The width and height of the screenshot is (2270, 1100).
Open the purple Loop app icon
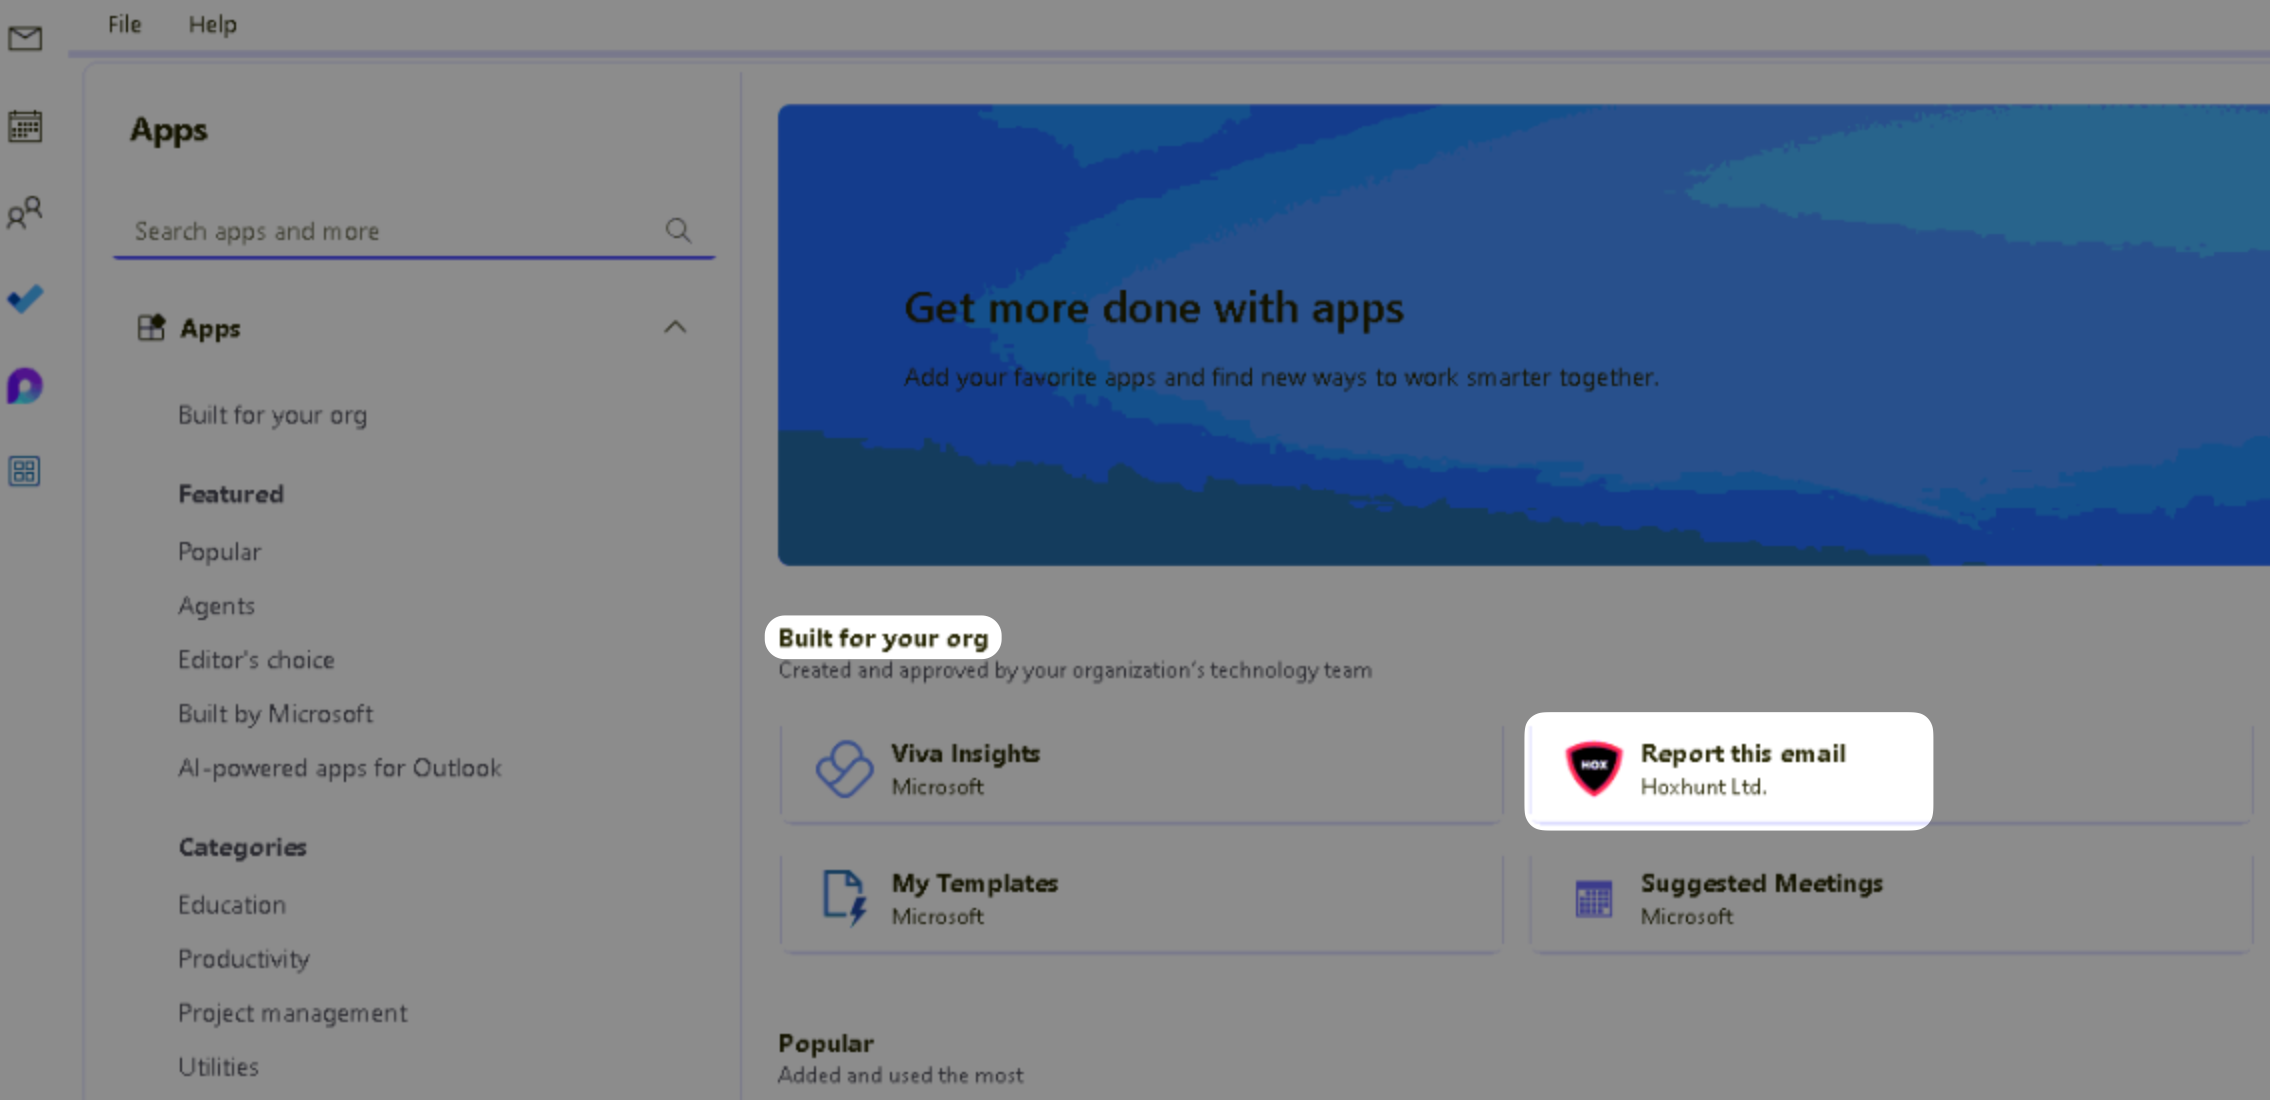pyautogui.click(x=25, y=386)
